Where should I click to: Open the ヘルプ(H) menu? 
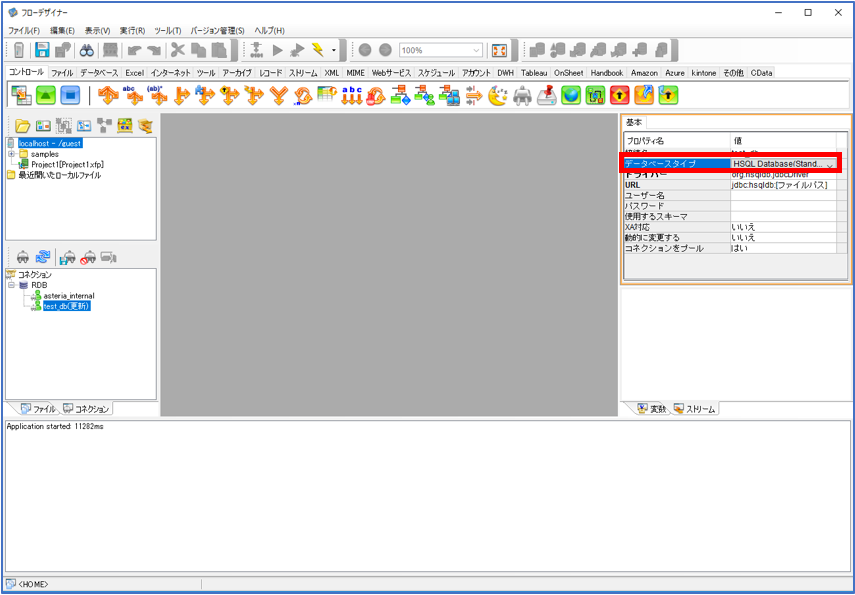click(269, 31)
